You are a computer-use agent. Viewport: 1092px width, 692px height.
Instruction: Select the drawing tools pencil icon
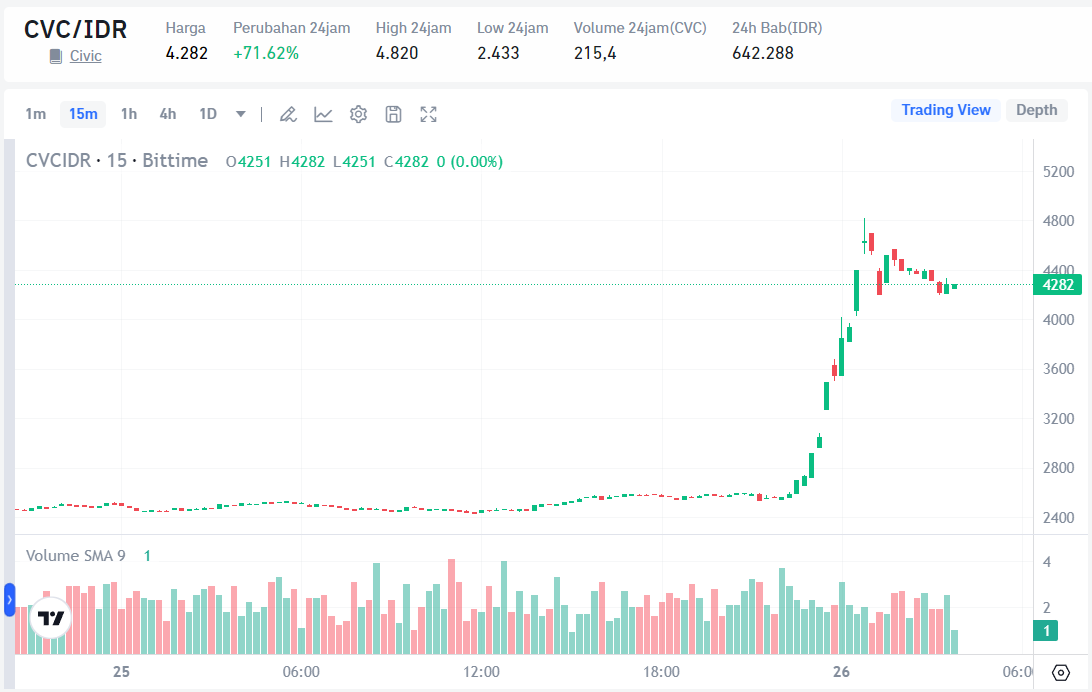click(288, 114)
